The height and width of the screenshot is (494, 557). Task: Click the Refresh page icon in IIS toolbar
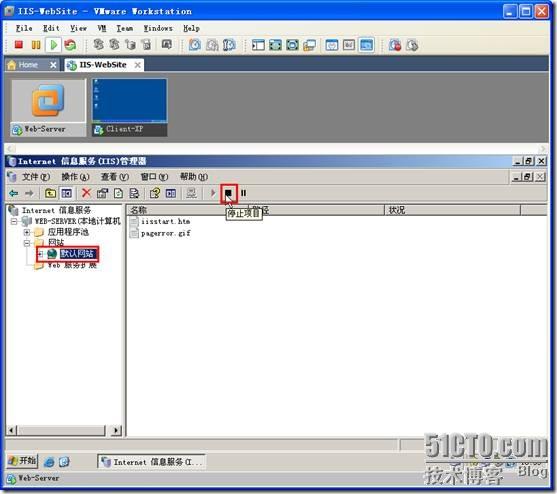pos(118,193)
